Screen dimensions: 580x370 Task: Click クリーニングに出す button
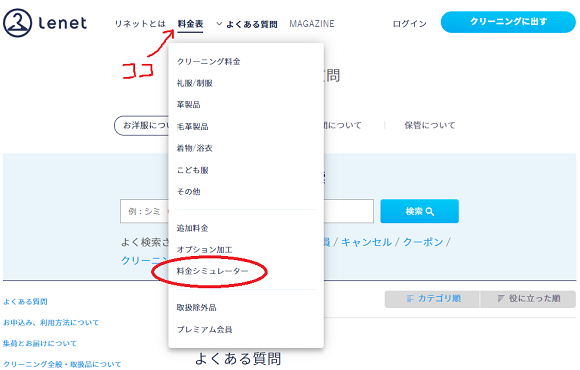point(508,22)
